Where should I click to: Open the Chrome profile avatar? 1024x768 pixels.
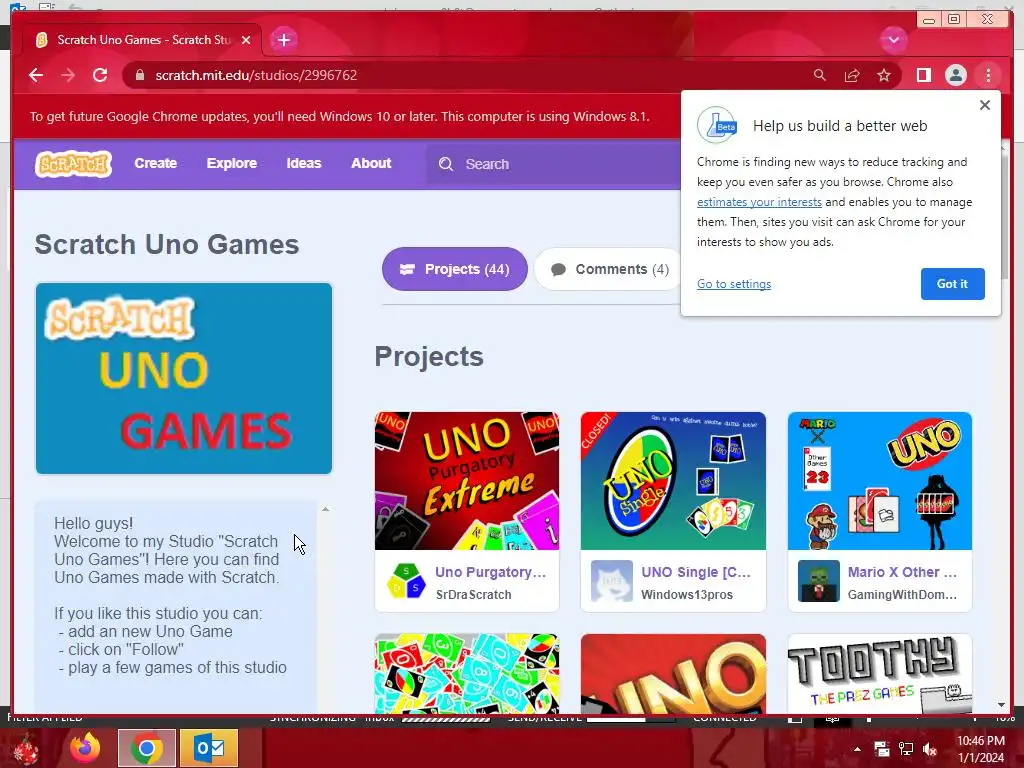(x=955, y=75)
